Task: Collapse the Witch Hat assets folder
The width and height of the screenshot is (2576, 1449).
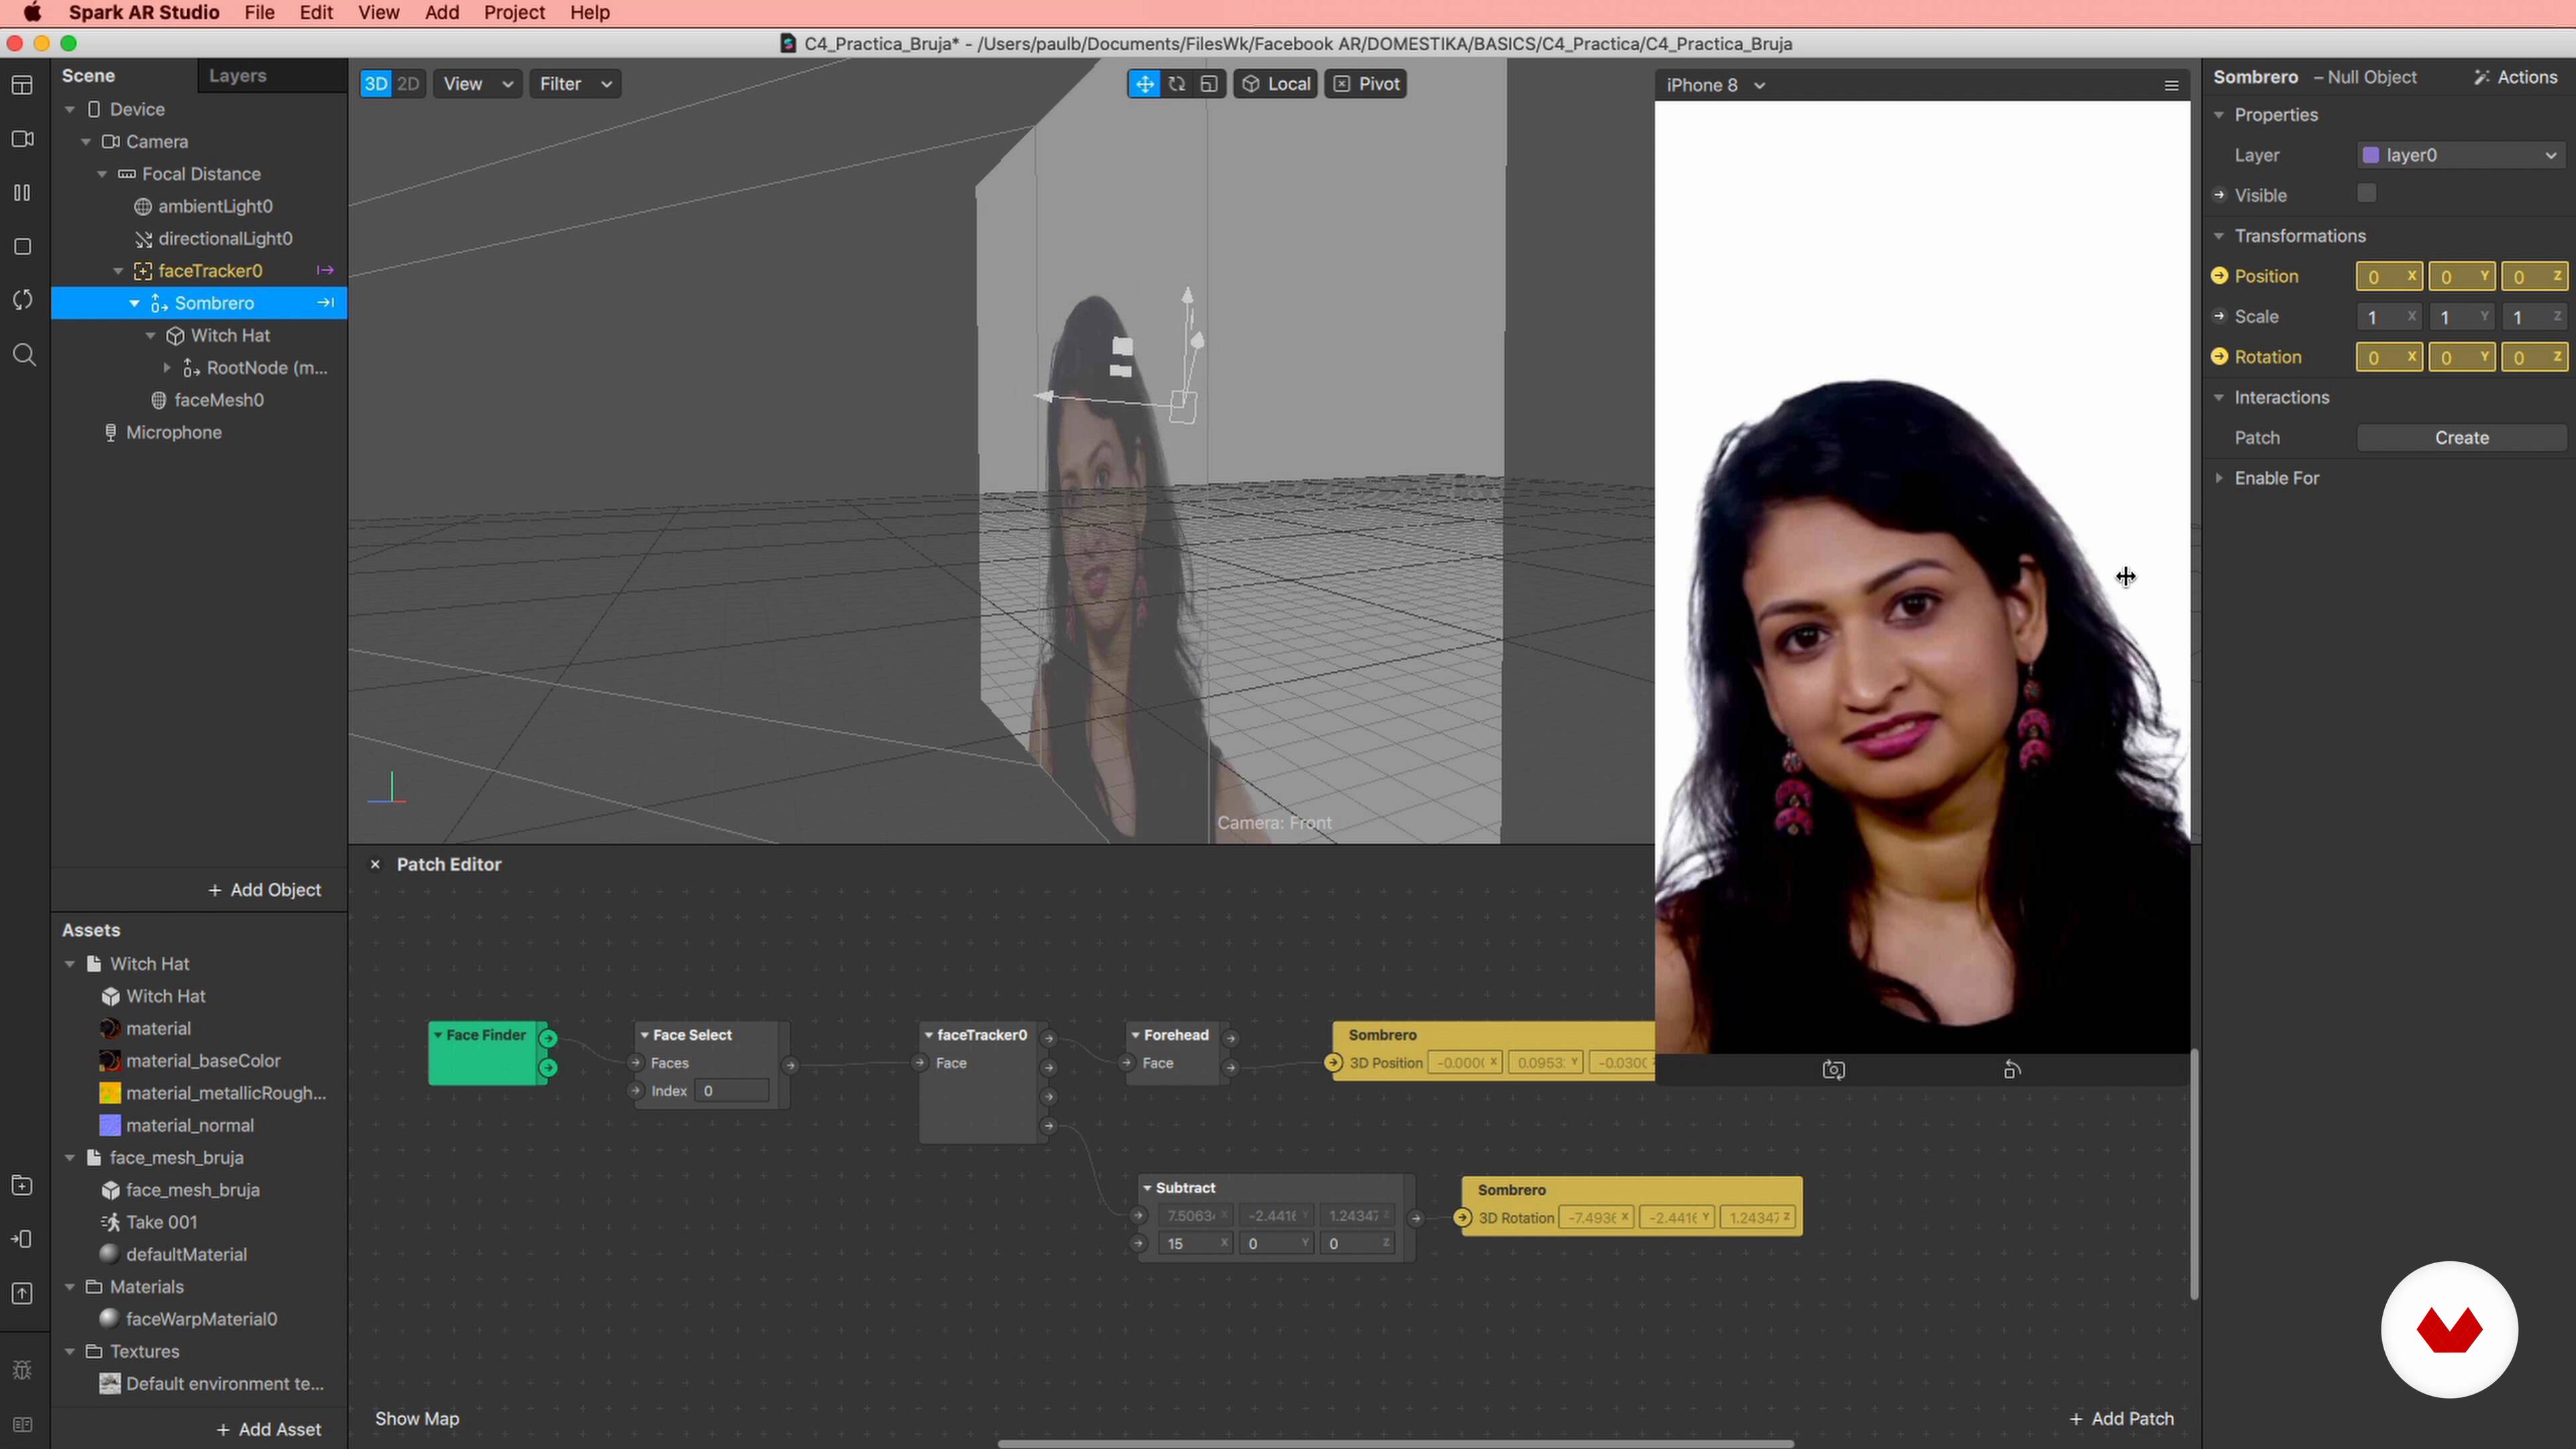Action: pos(70,964)
